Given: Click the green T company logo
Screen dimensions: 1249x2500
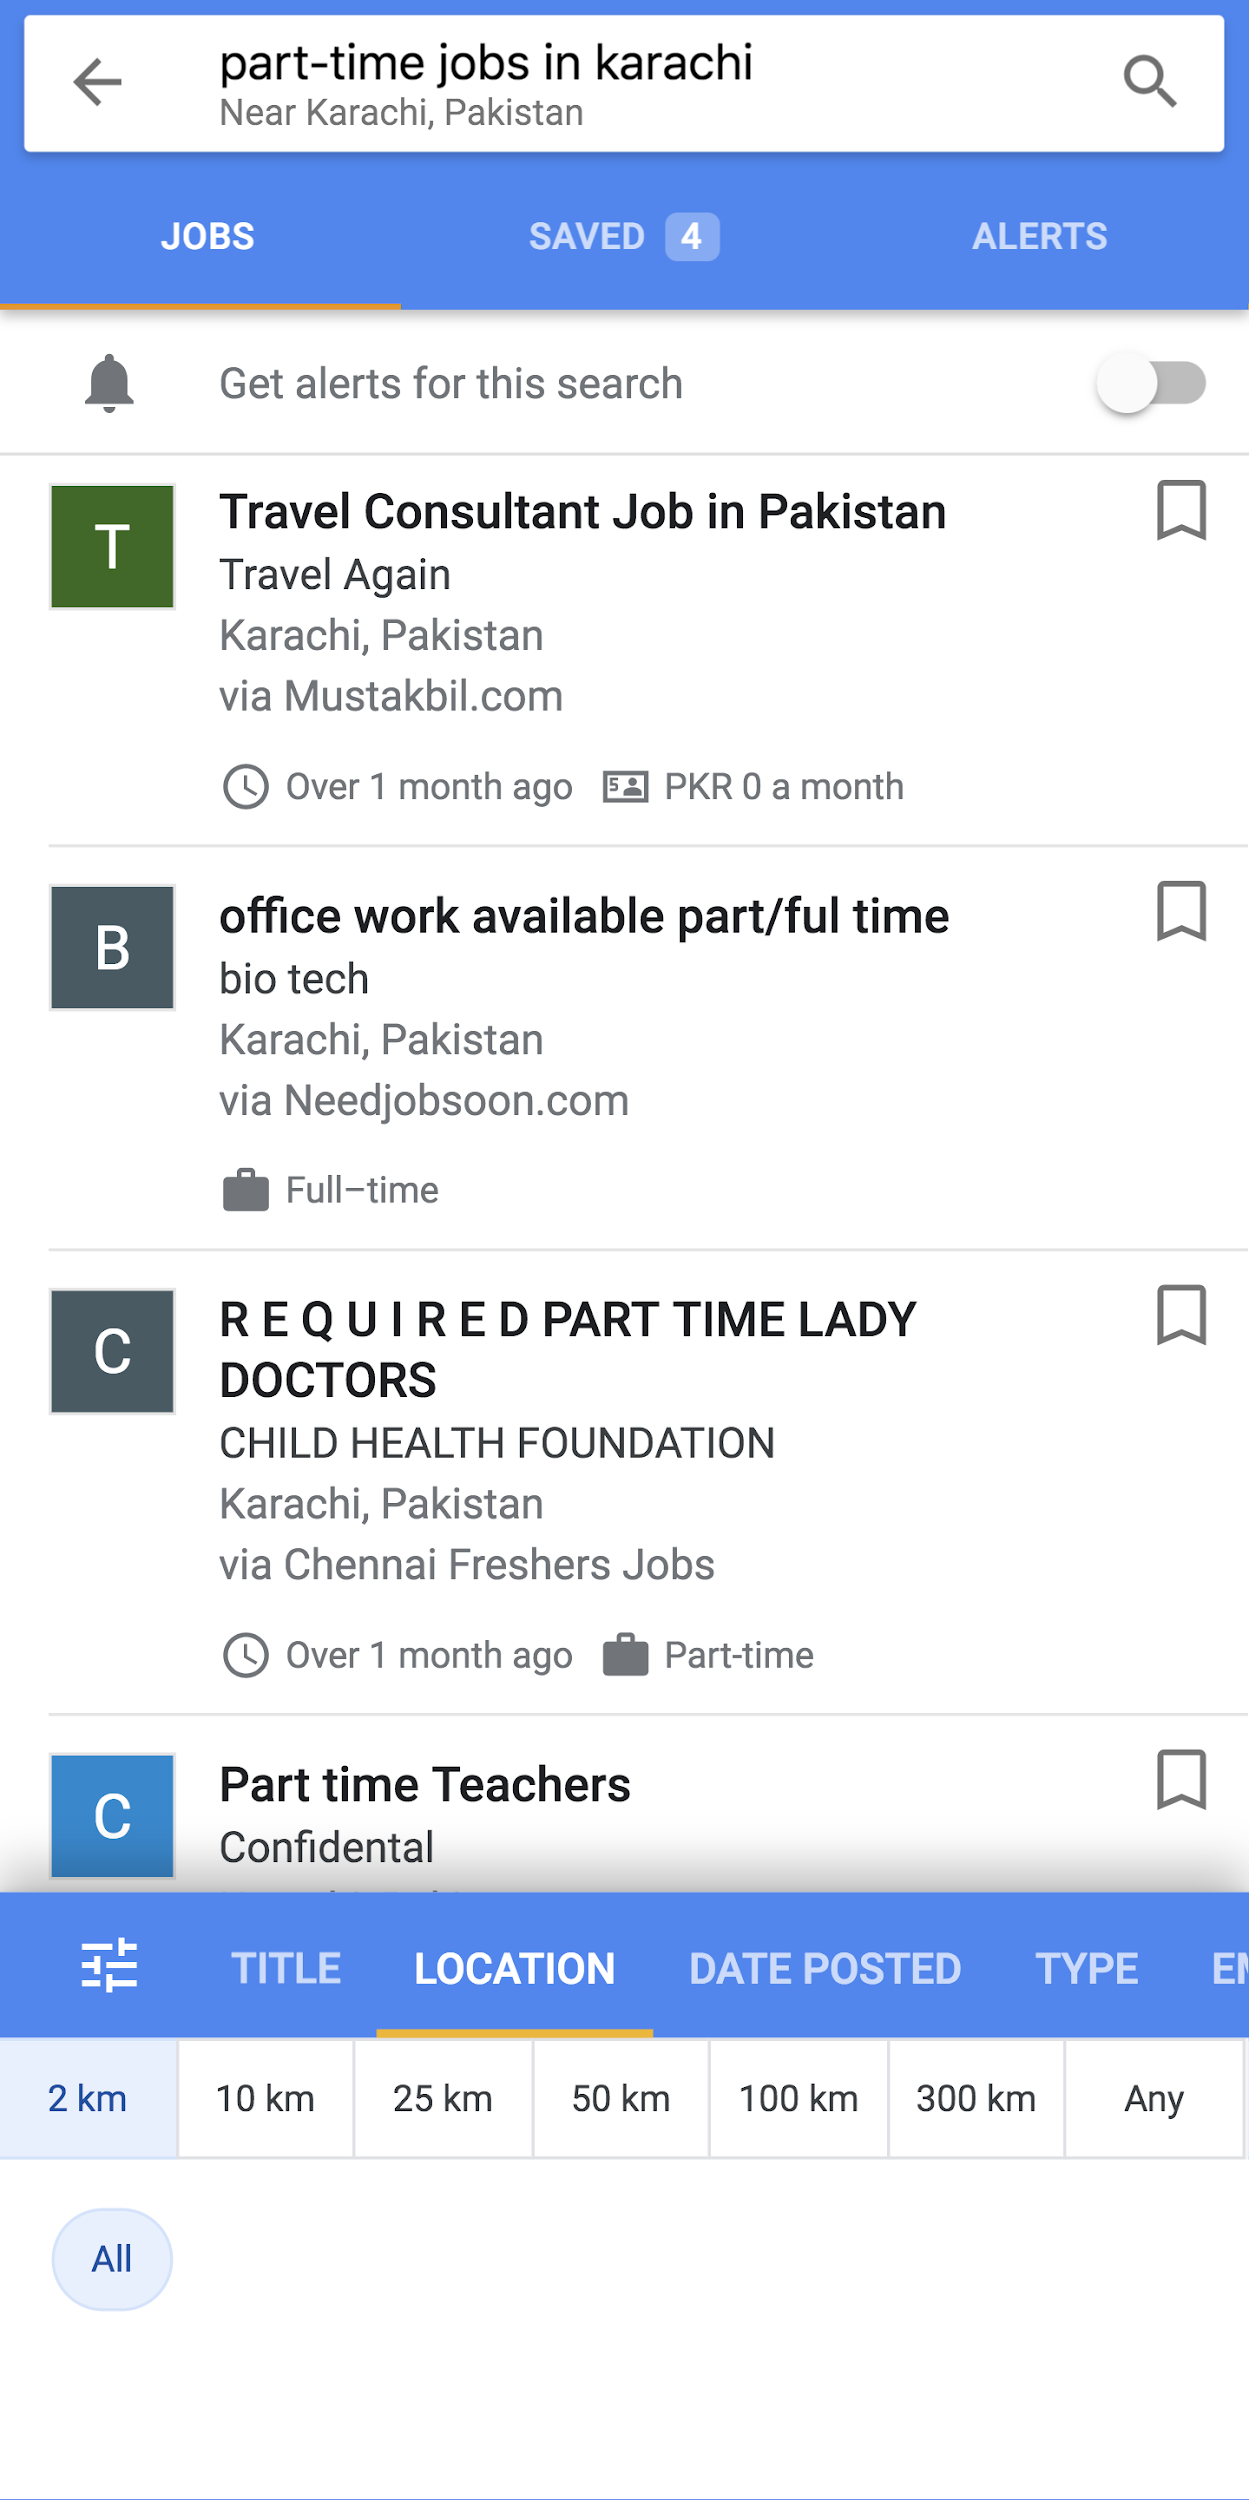Looking at the screenshot, I should [x=112, y=547].
